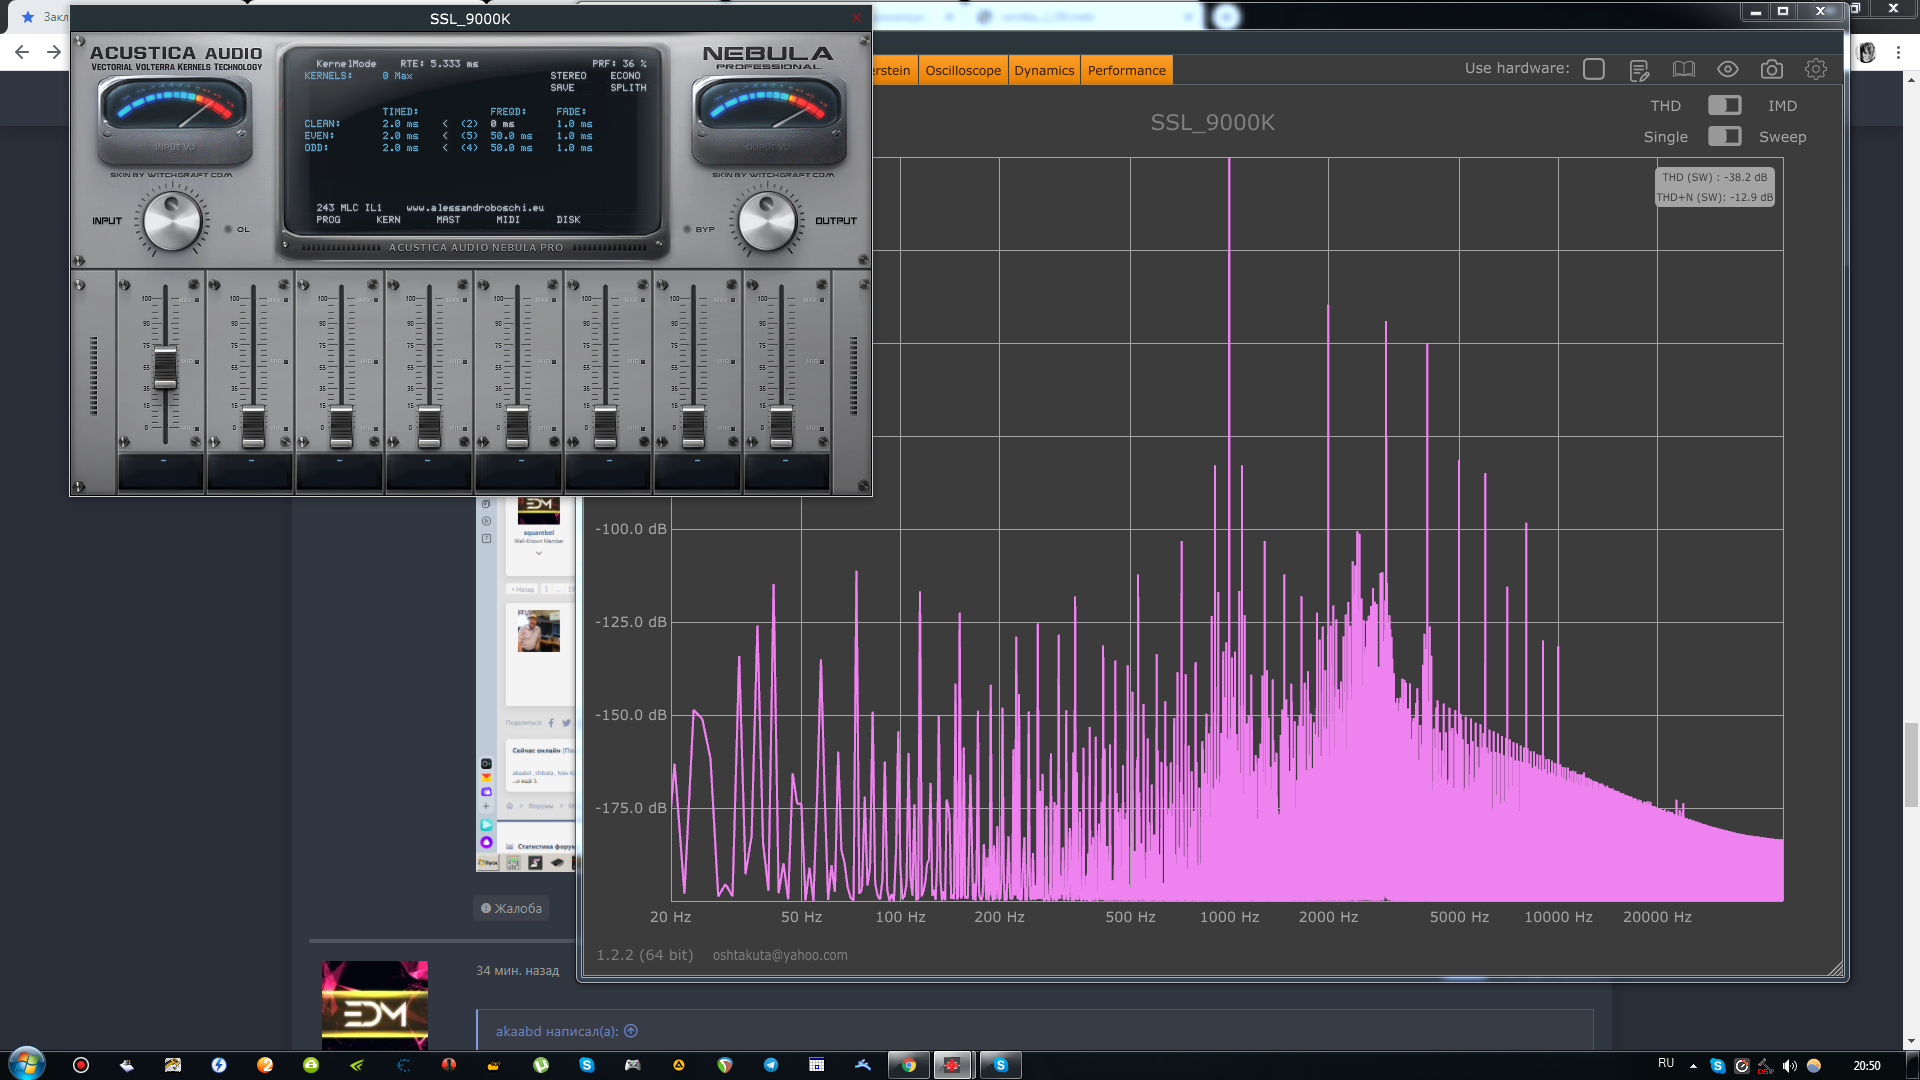This screenshot has height=1080, width=1920.
Task: Switch to the Oscilloscope tab
Action: coord(963,70)
